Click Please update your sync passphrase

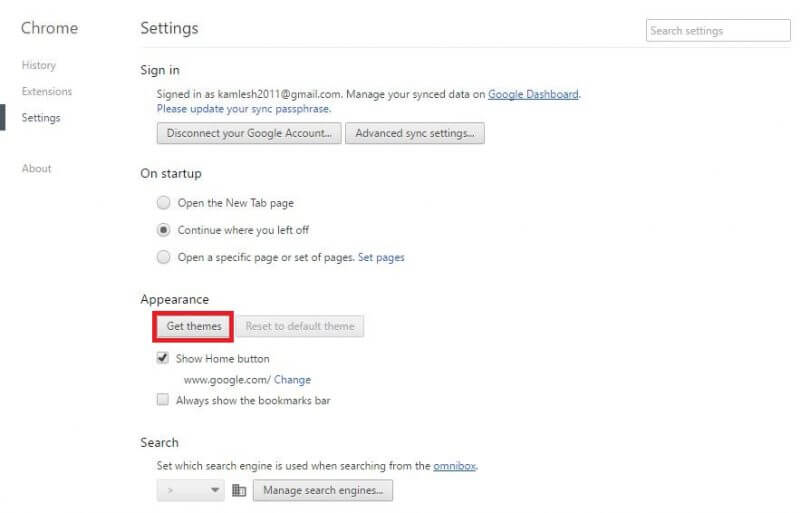pyautogui.click(x=244, y=109)
